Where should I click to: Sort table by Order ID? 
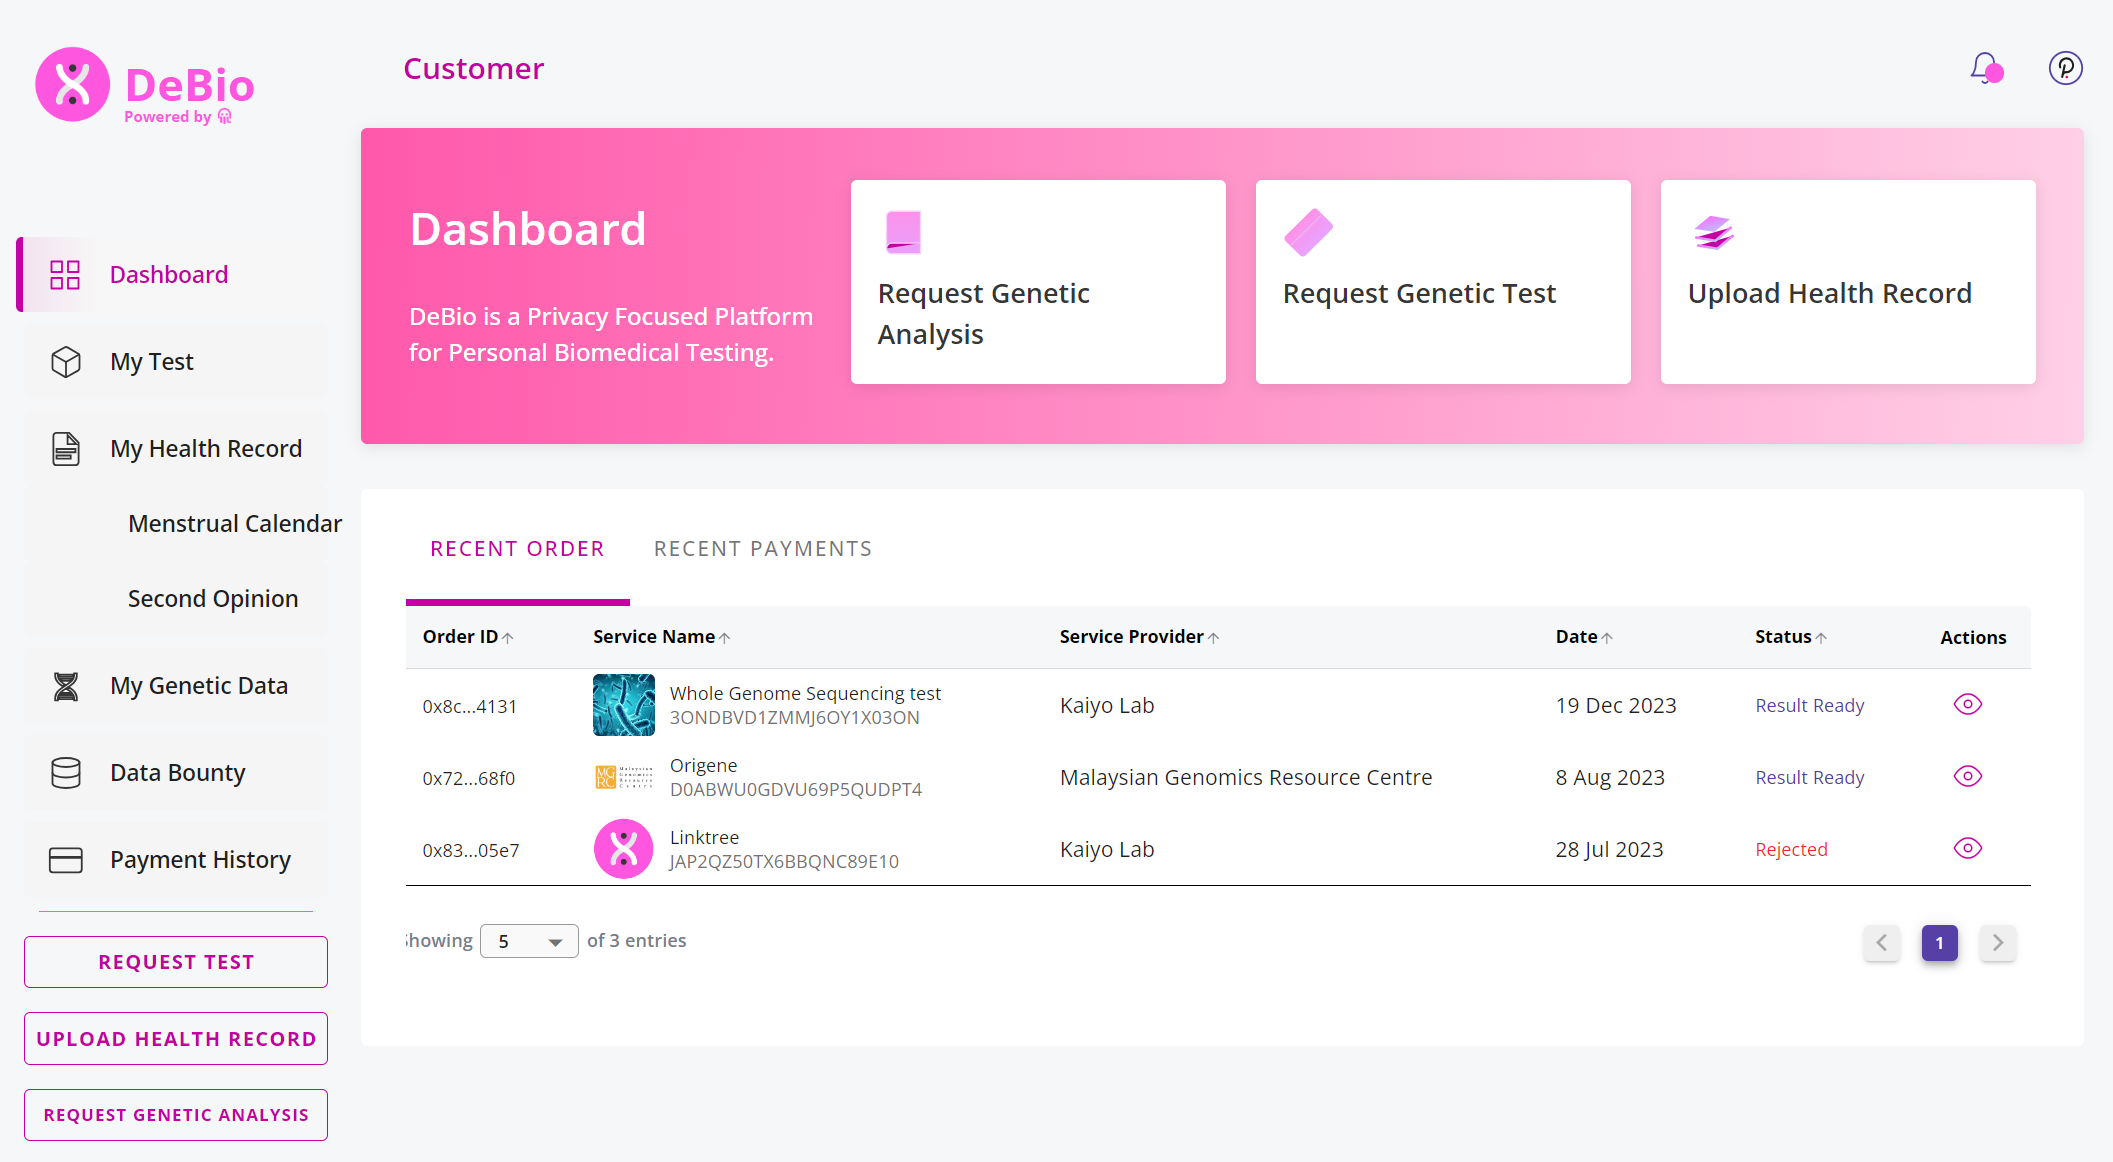468,637
